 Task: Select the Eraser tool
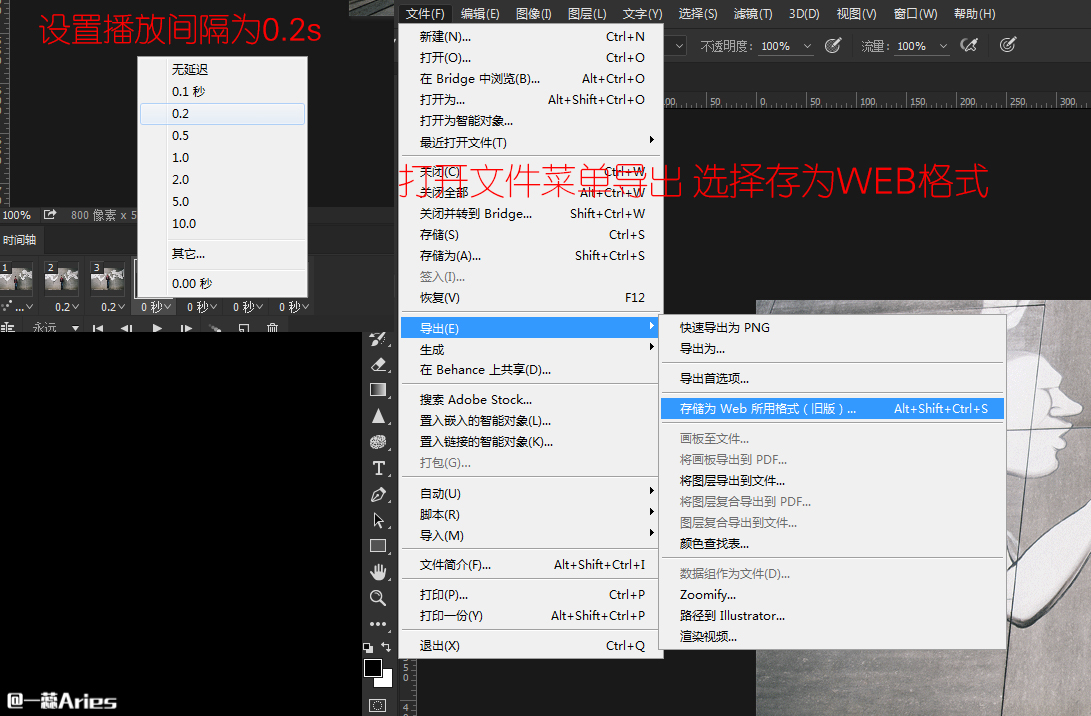[378, 364]
